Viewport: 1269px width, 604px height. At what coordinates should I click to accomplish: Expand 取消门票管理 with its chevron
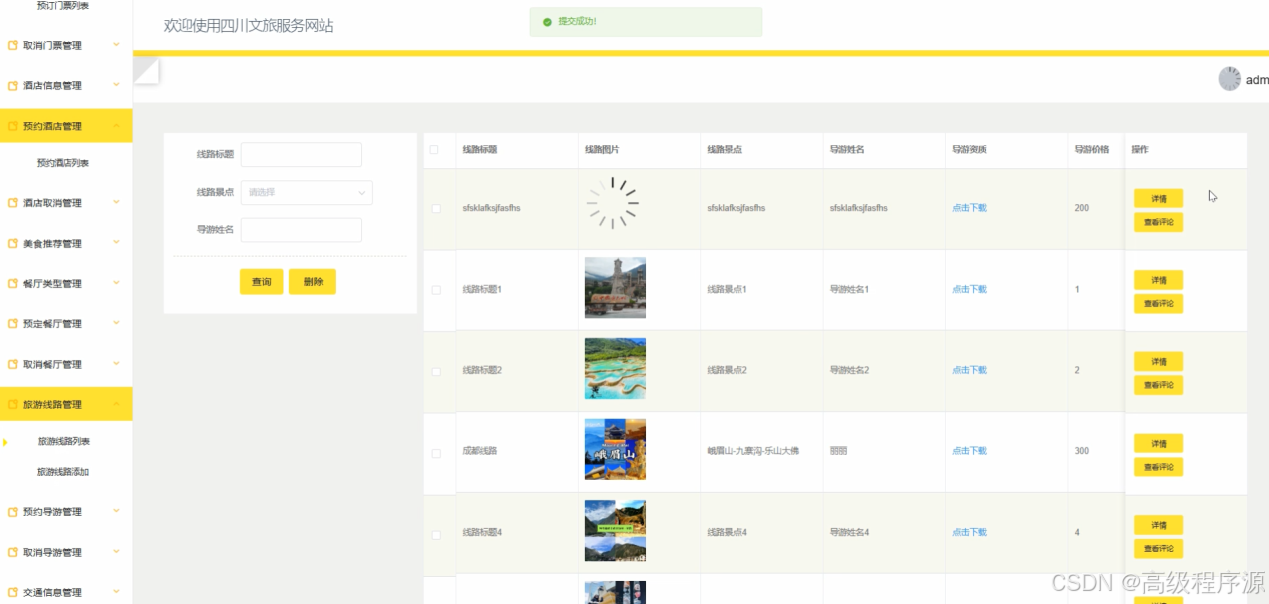[117, 45]
